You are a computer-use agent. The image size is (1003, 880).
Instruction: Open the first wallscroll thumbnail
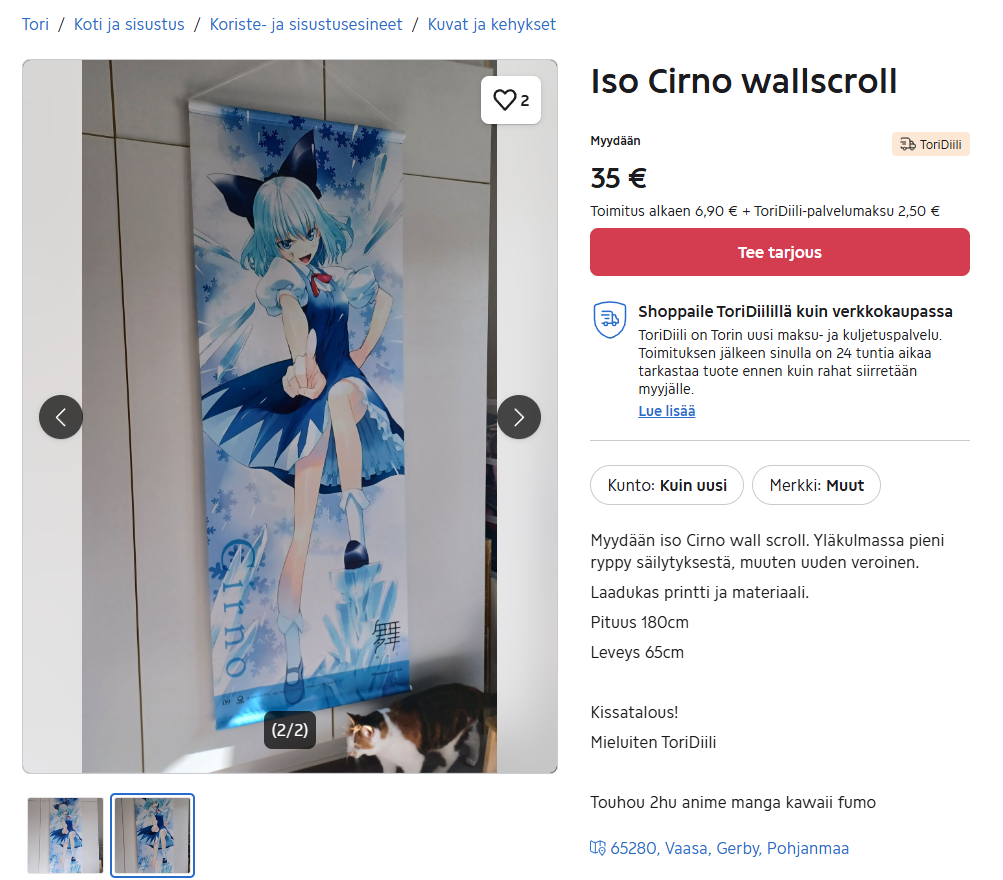pos(65,835)
